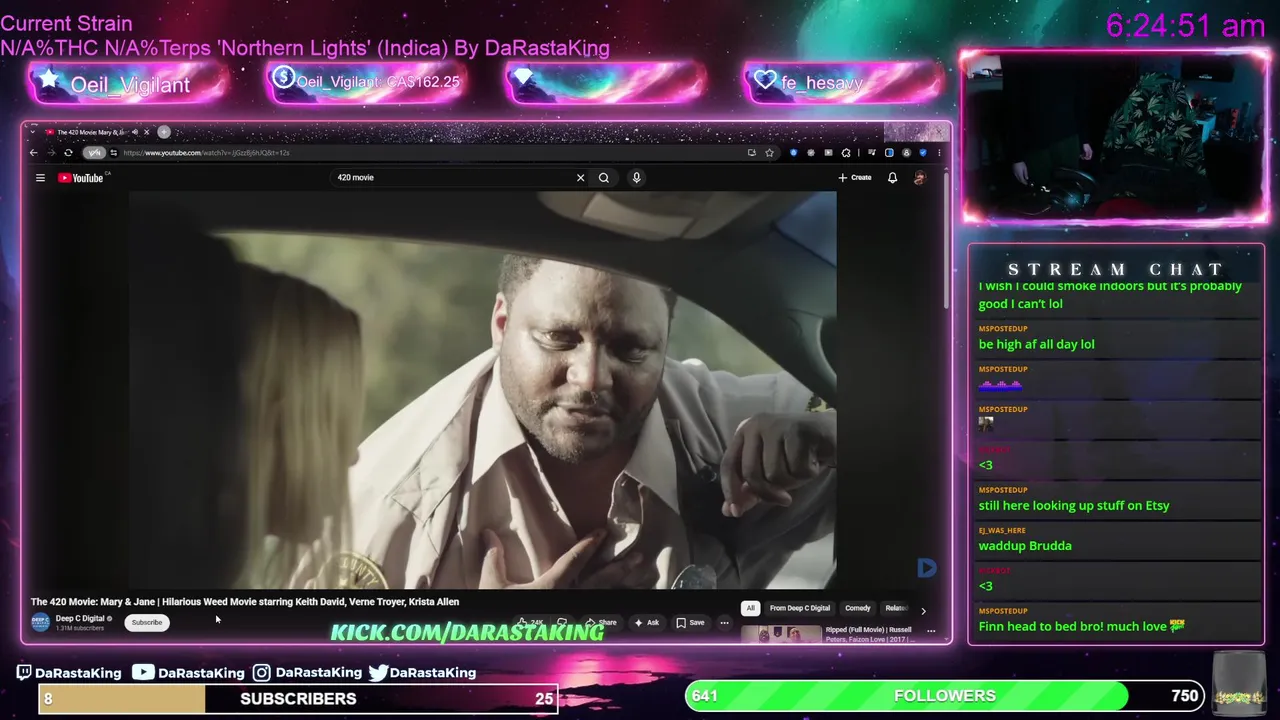The image size is (1280, 720).
Task: Click the VPN badge in address bar
Action: click(x=94, y=153)
